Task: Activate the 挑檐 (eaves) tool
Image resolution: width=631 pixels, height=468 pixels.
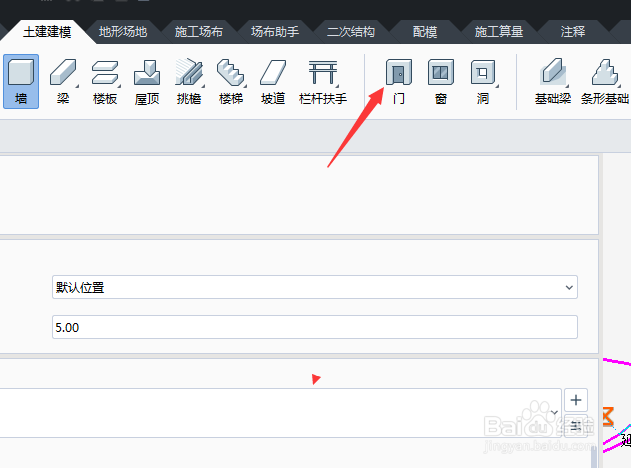Action: [x=189, y=82]
